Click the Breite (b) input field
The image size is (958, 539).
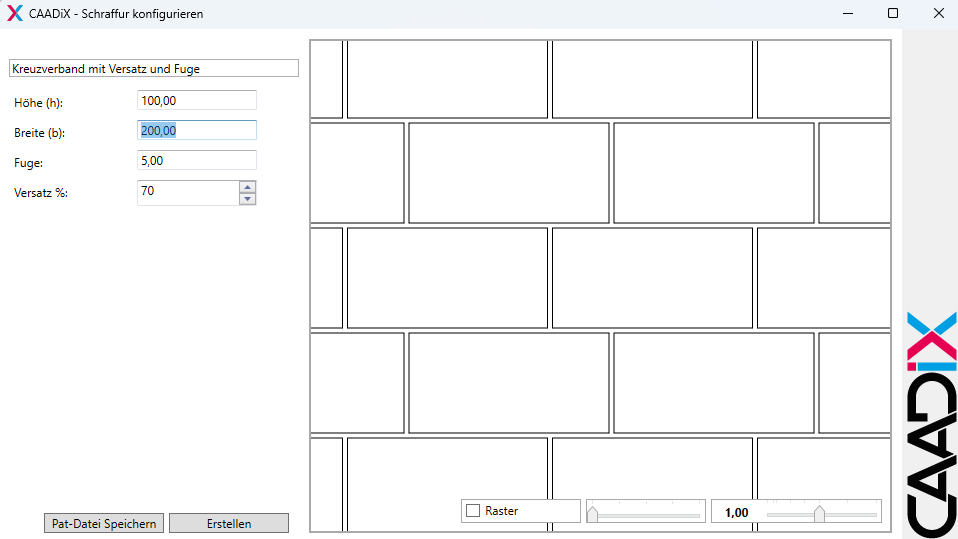pyautogui.click(x=197, y=130)
